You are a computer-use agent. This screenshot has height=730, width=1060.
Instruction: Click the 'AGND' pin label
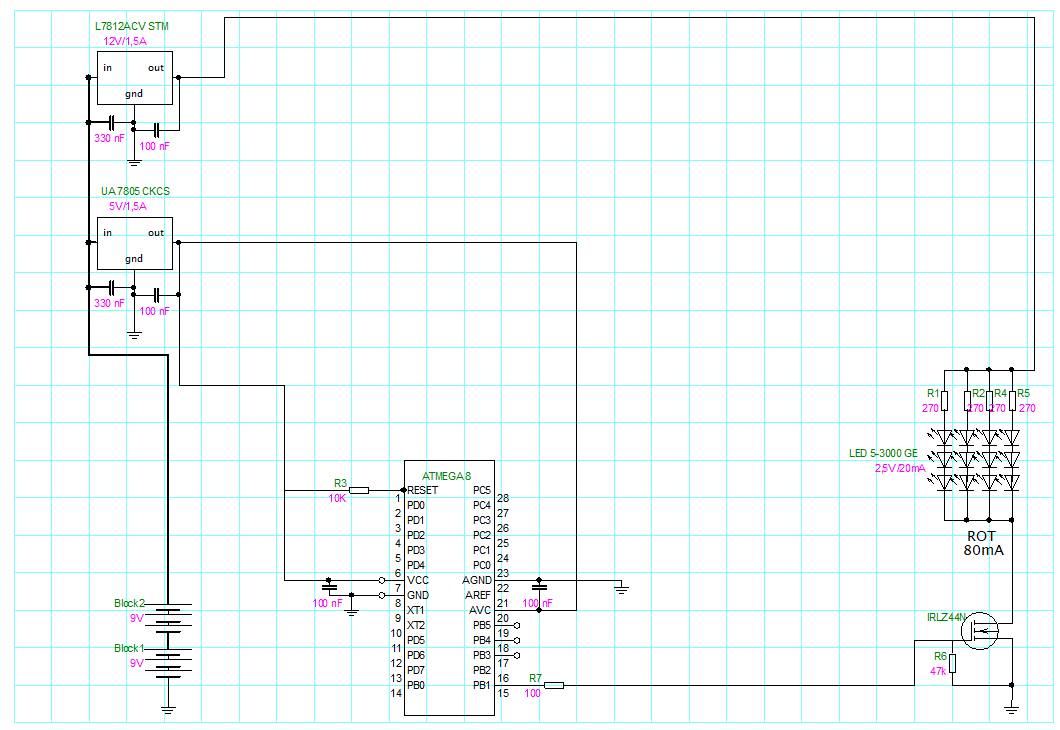point(477,581)
